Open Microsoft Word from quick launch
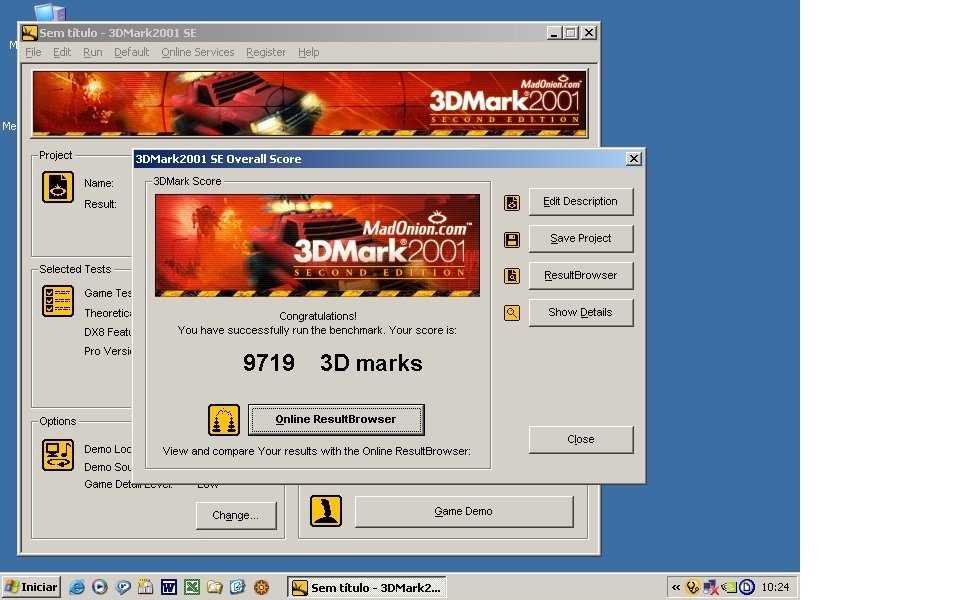957x600 pixels. click(x=168, y=587)
